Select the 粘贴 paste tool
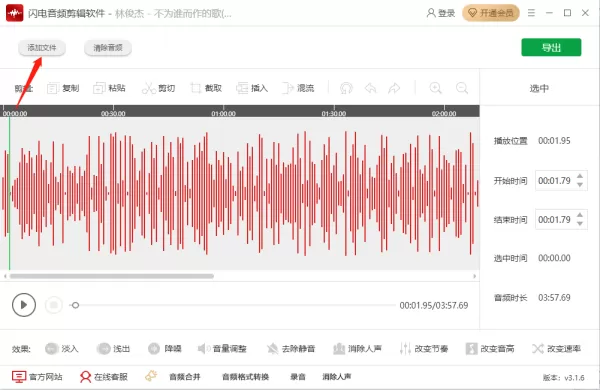The image size is (600, 390). click(x=109, y=88)
